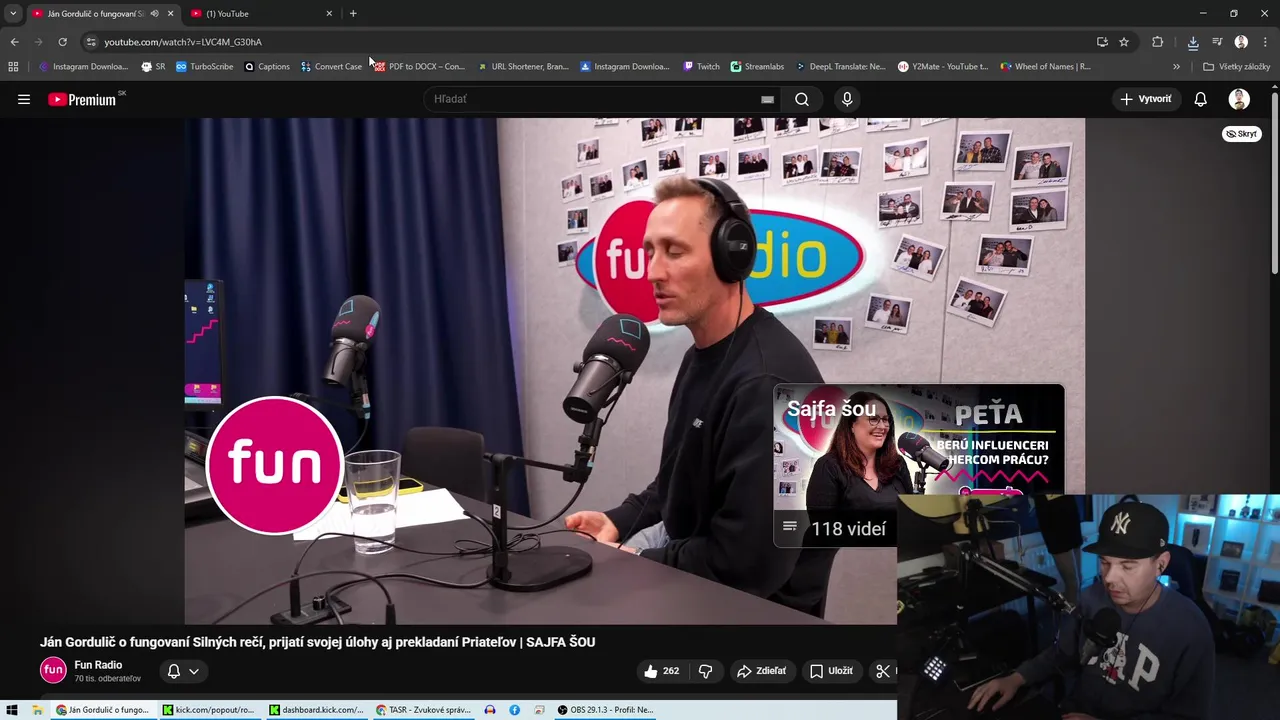The height and width of the screenshot is (720, 1280).
Task: Bookmark this page with the star
Action: (1124, 42)
